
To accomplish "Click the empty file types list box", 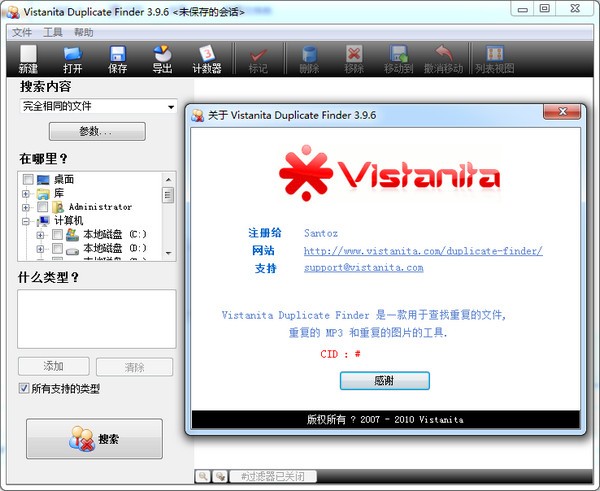I will click(x=97, y=319).
